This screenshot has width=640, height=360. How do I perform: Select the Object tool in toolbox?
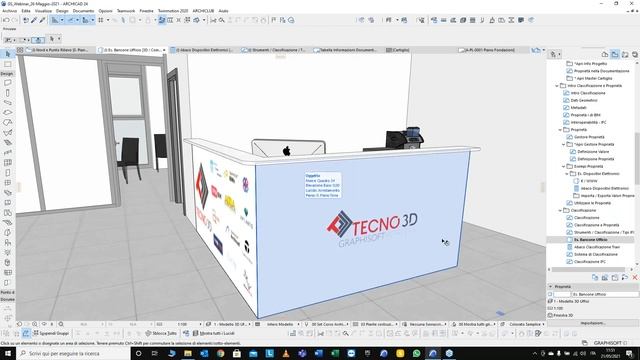tap(7, 242)
